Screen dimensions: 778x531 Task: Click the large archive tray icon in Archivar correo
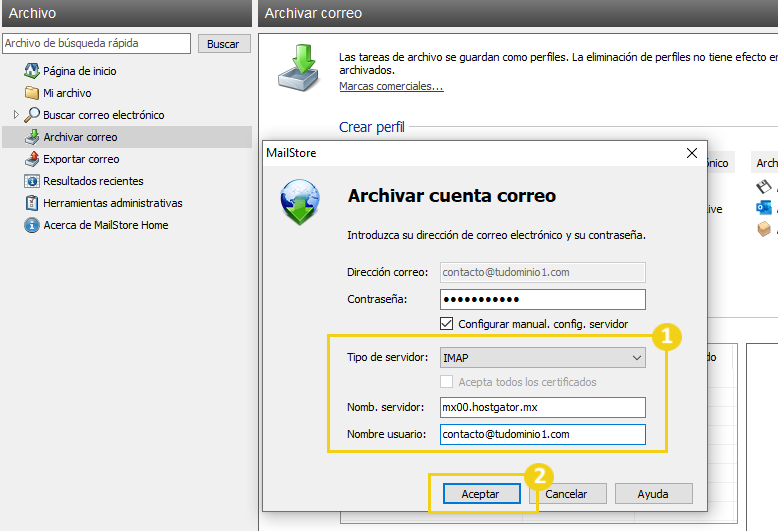click(299, 67)
